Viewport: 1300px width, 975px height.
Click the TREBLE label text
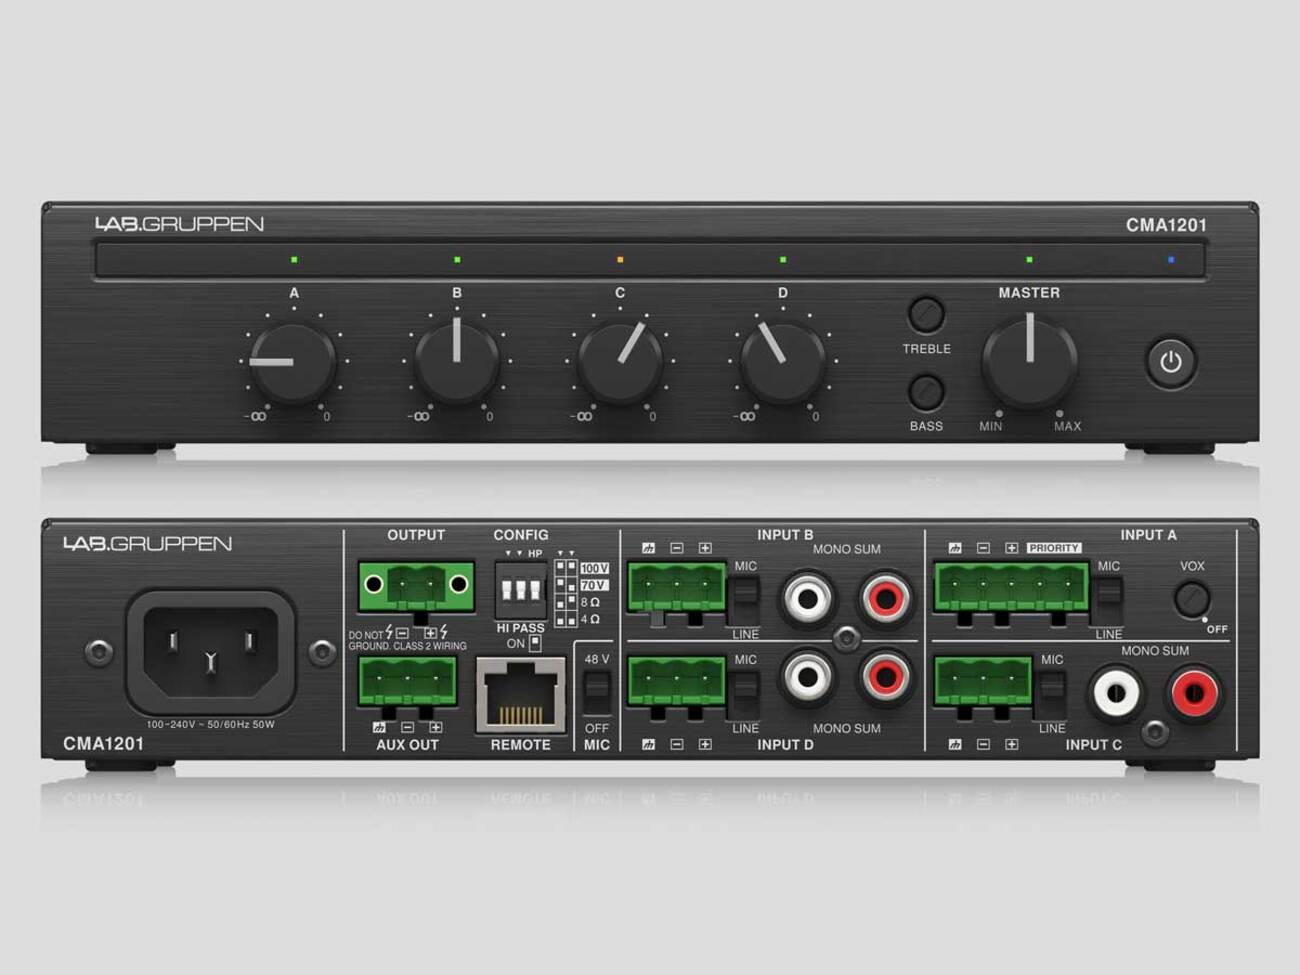pyautogui.click(x=927, y=349)
